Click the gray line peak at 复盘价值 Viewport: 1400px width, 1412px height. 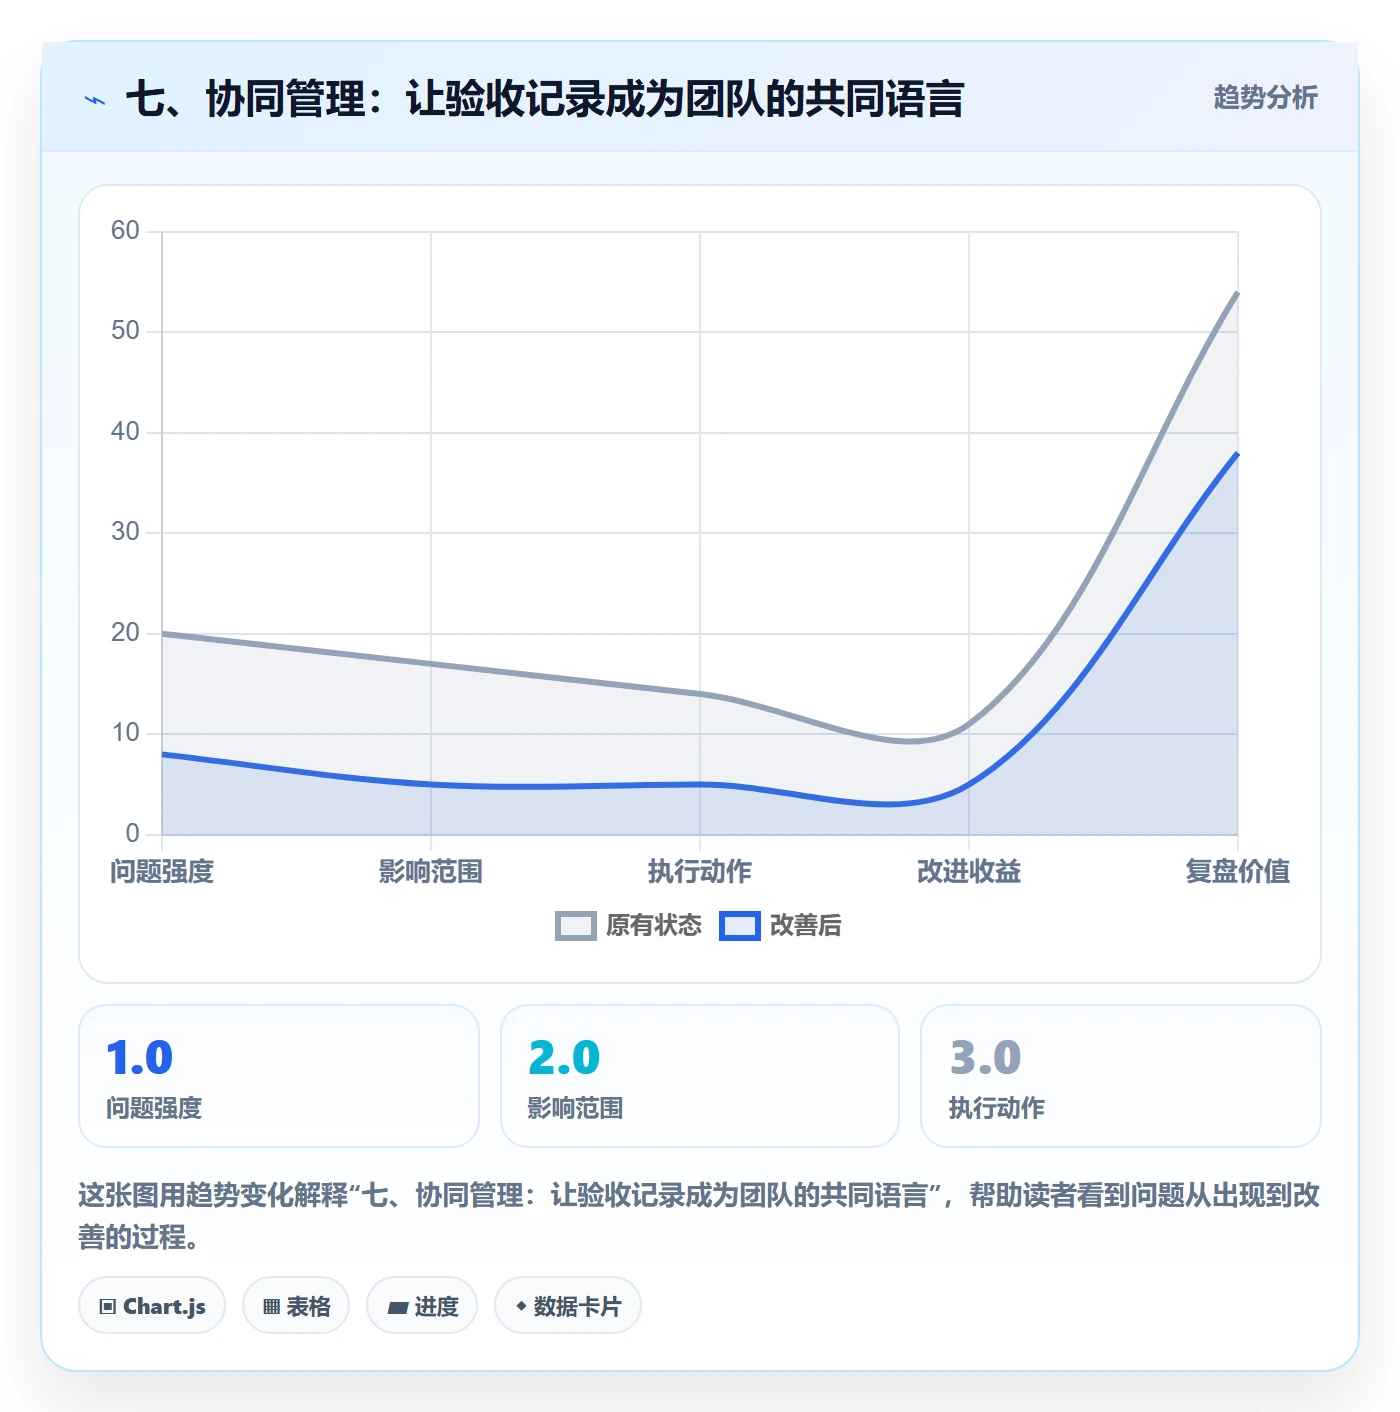click(1237, 293)
